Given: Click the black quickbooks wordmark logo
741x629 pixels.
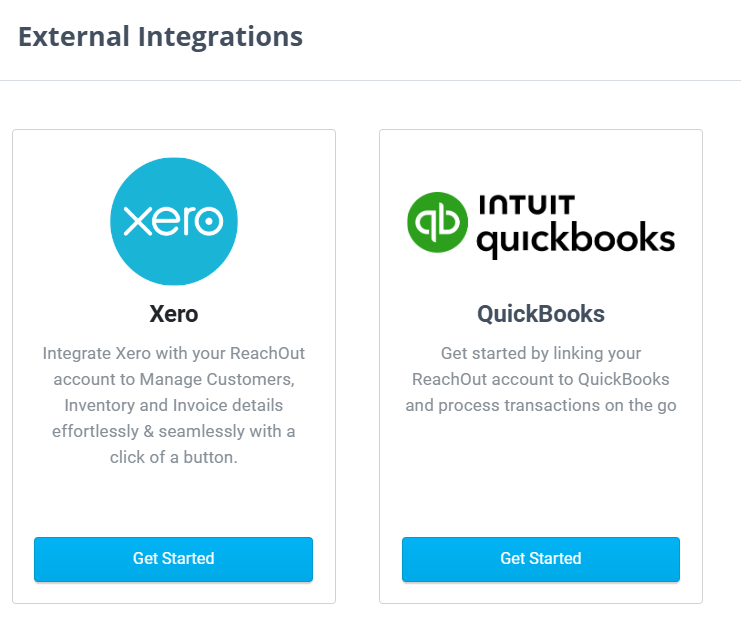Looking at the screenshot, I should pos(576,240).
